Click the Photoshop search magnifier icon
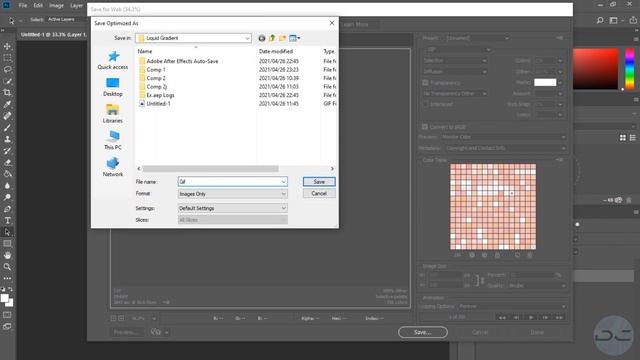 click(600, 20)
